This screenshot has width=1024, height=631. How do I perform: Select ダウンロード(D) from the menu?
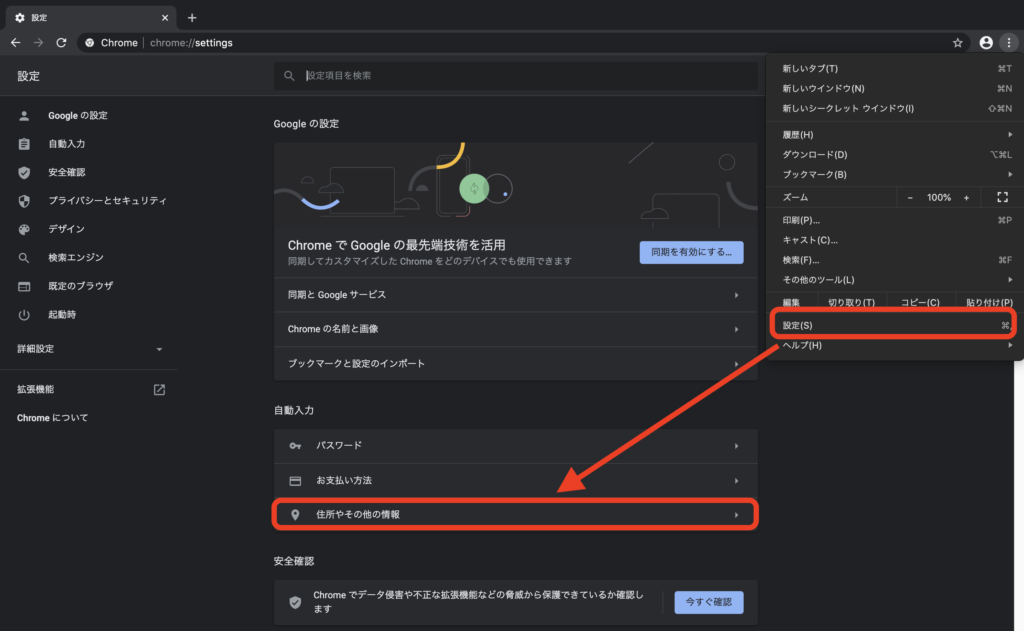point(895,155)
